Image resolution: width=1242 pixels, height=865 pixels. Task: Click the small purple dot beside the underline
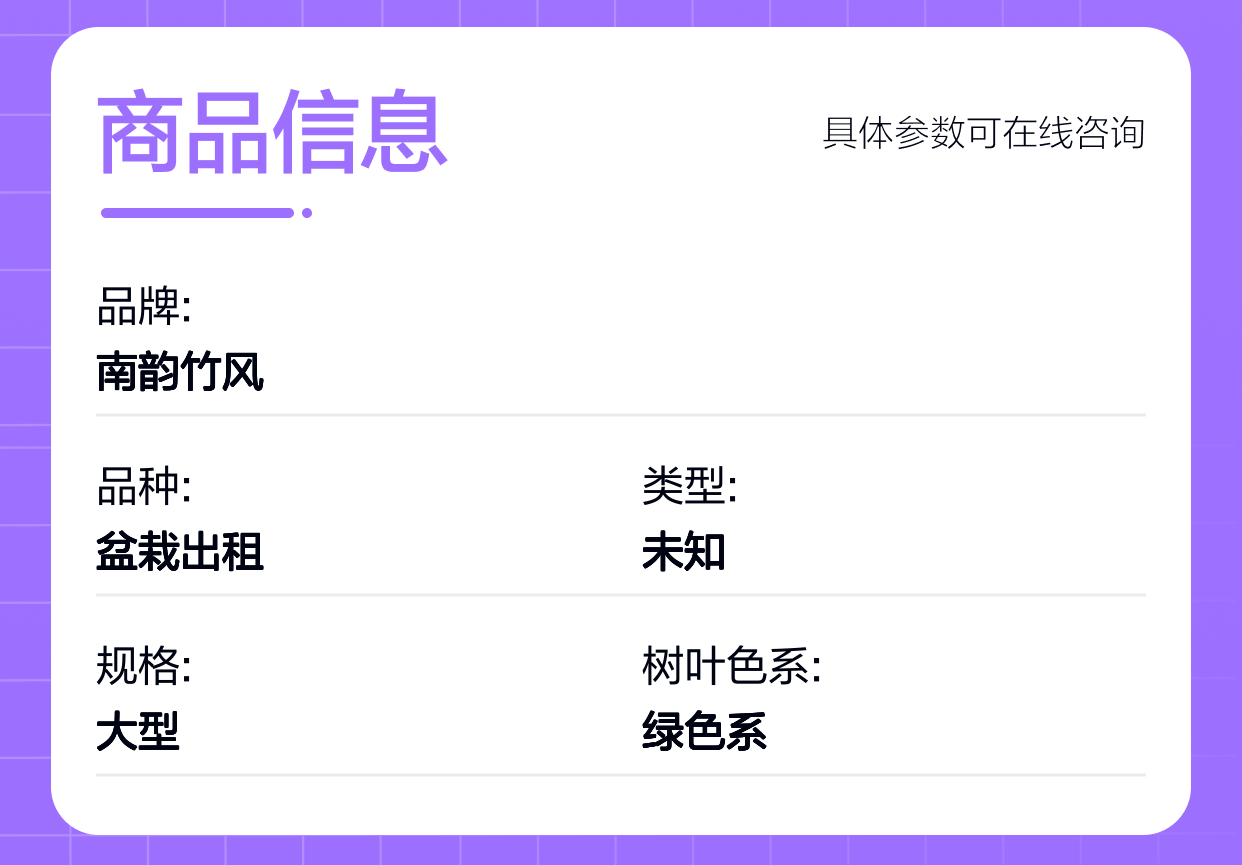click(307, 212)
